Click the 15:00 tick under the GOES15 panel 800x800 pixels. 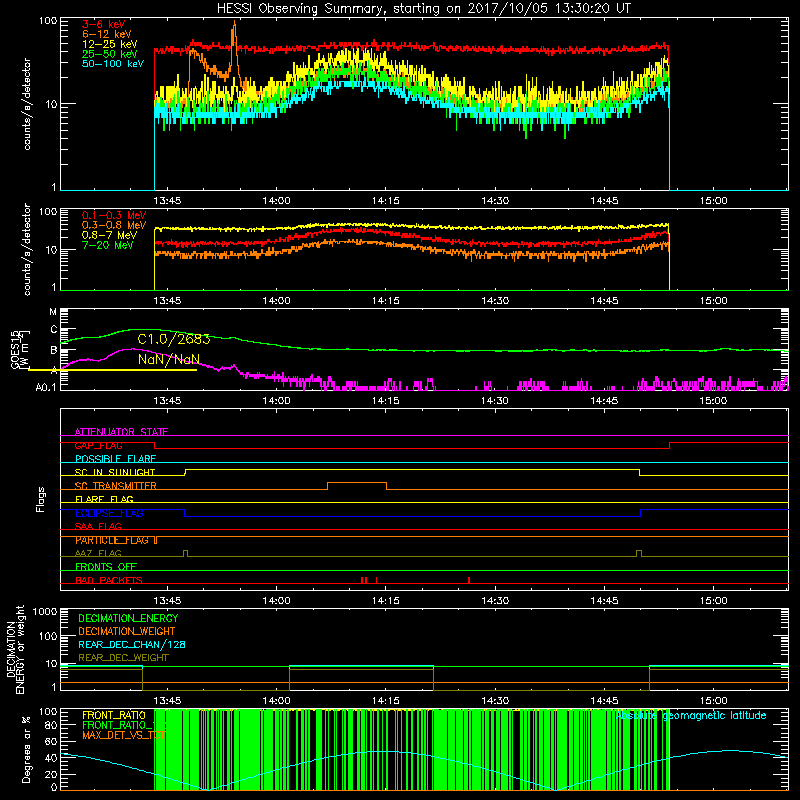(713, 400)
